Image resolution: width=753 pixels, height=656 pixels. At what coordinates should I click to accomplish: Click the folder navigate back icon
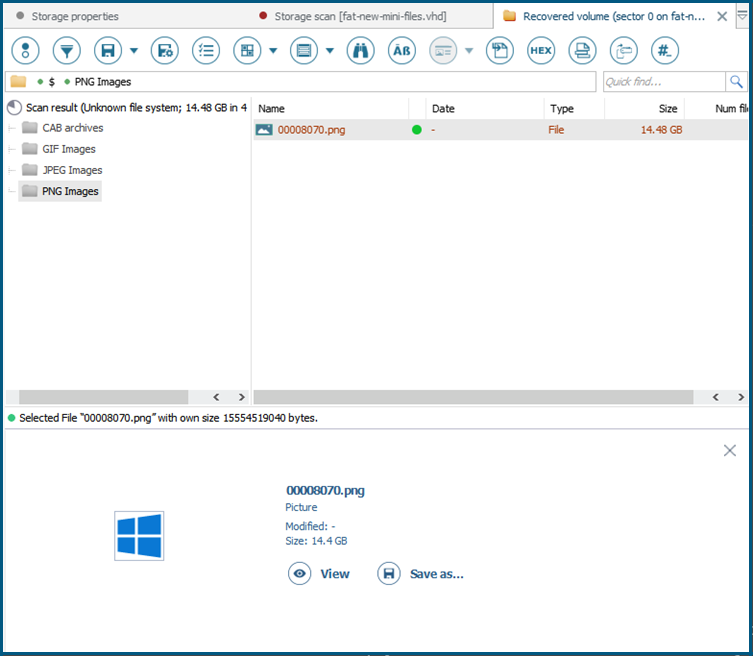coord(624,50)
